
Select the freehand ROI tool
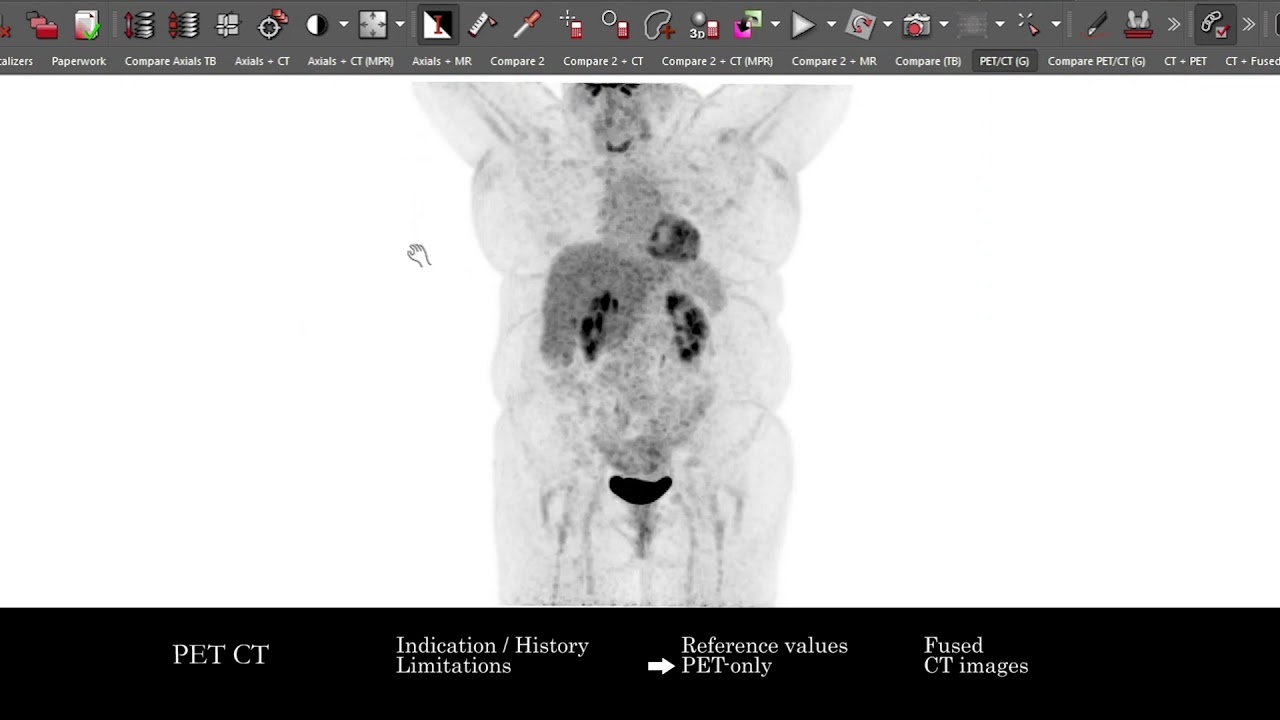click(x=659, y=25)
